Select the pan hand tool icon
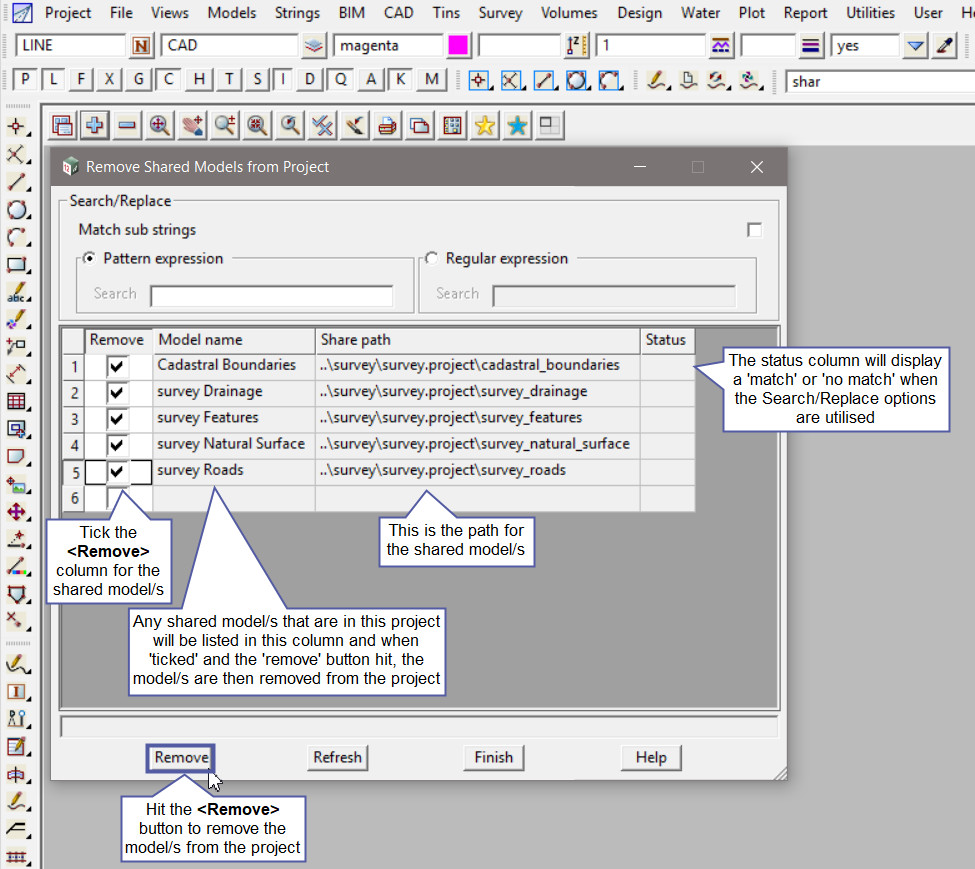The image size is (975, 869). click(192, 125)
